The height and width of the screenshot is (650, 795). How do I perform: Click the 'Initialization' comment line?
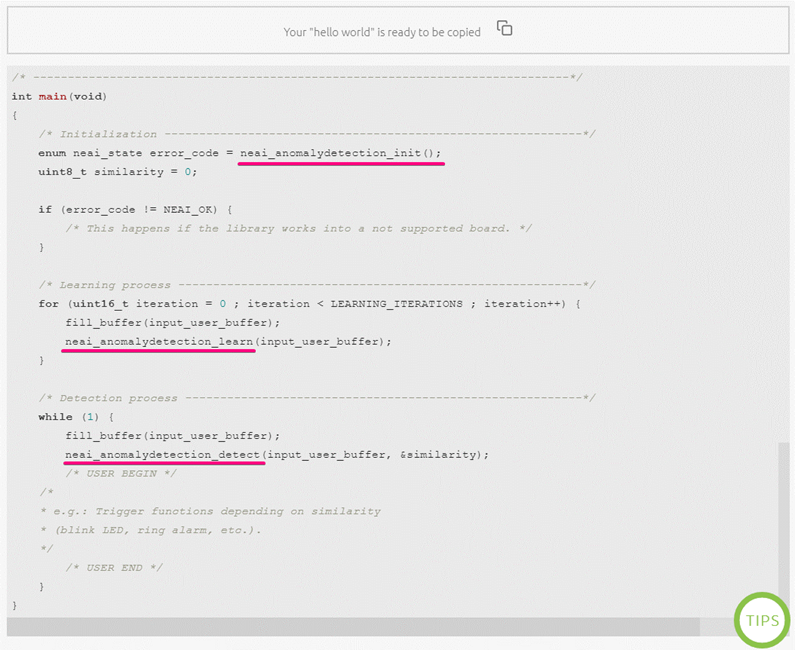click(317, 134)
